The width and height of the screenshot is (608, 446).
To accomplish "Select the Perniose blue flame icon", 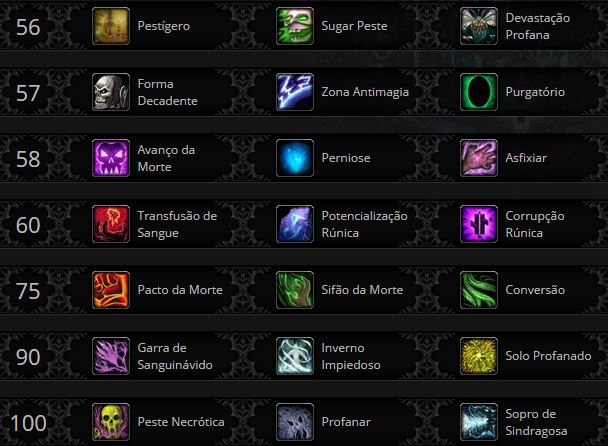I will 295,158.
